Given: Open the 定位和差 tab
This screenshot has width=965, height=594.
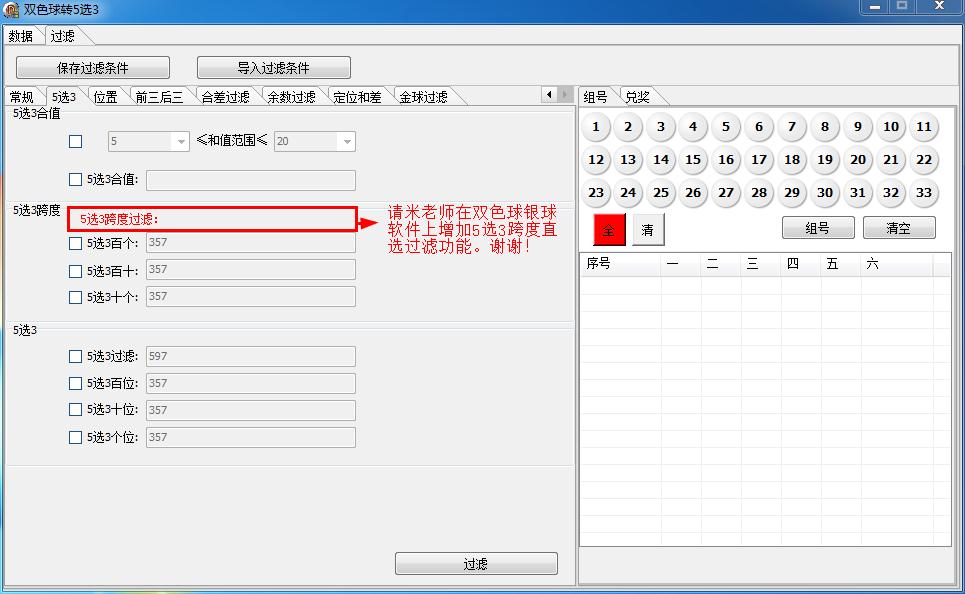Looking at the screenshot, I should point(358,97).
